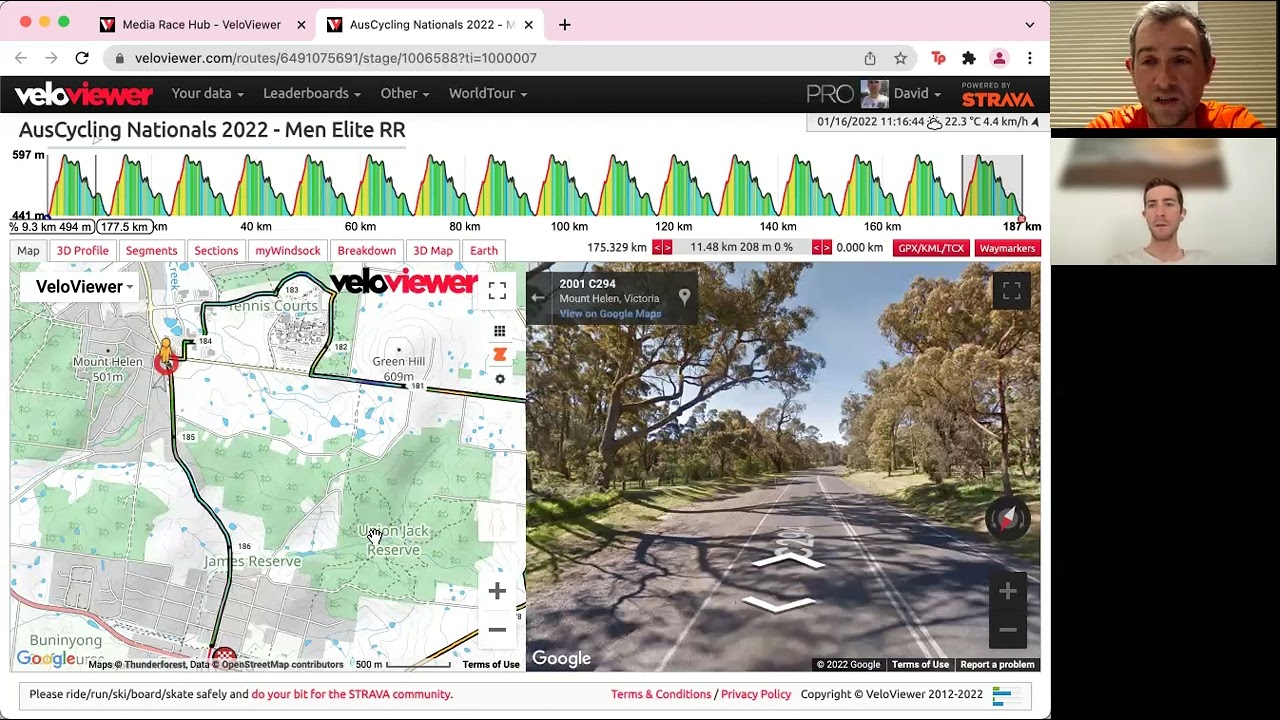
Task: Click the grey selection at elevation profile end
Action: tap(992, 185)
